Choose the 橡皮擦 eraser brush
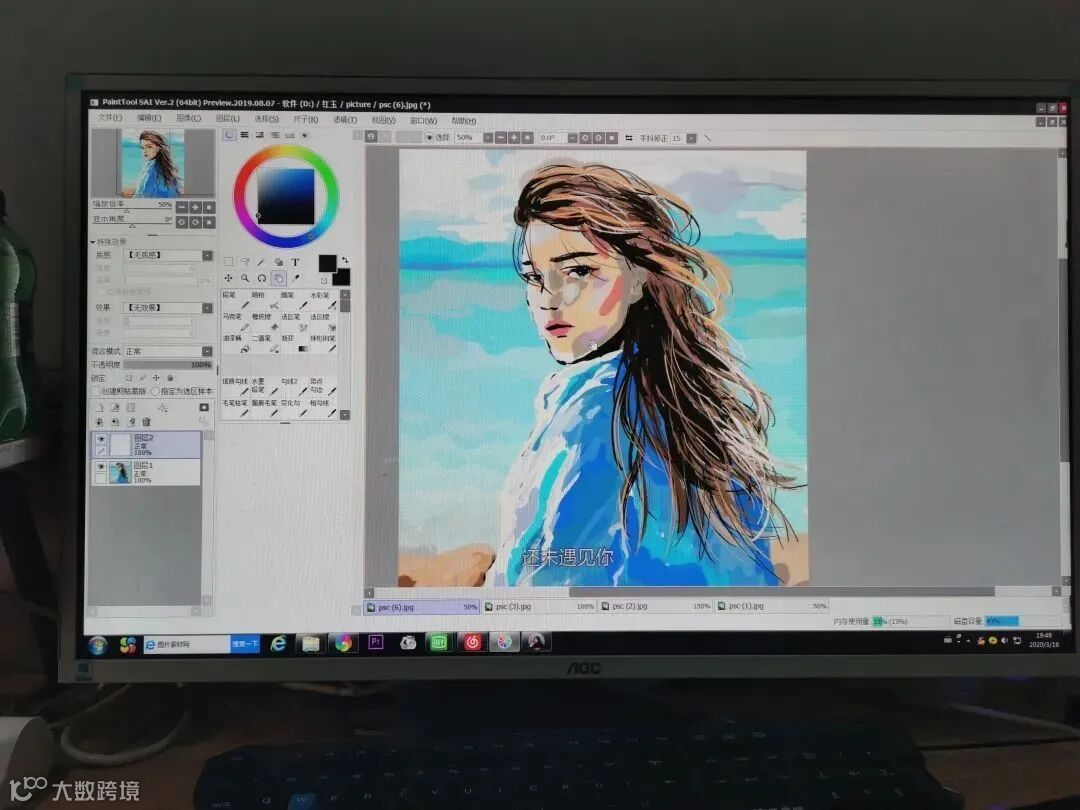The width and height of the screenshot is (1080, 810). (x=264, y=322)
